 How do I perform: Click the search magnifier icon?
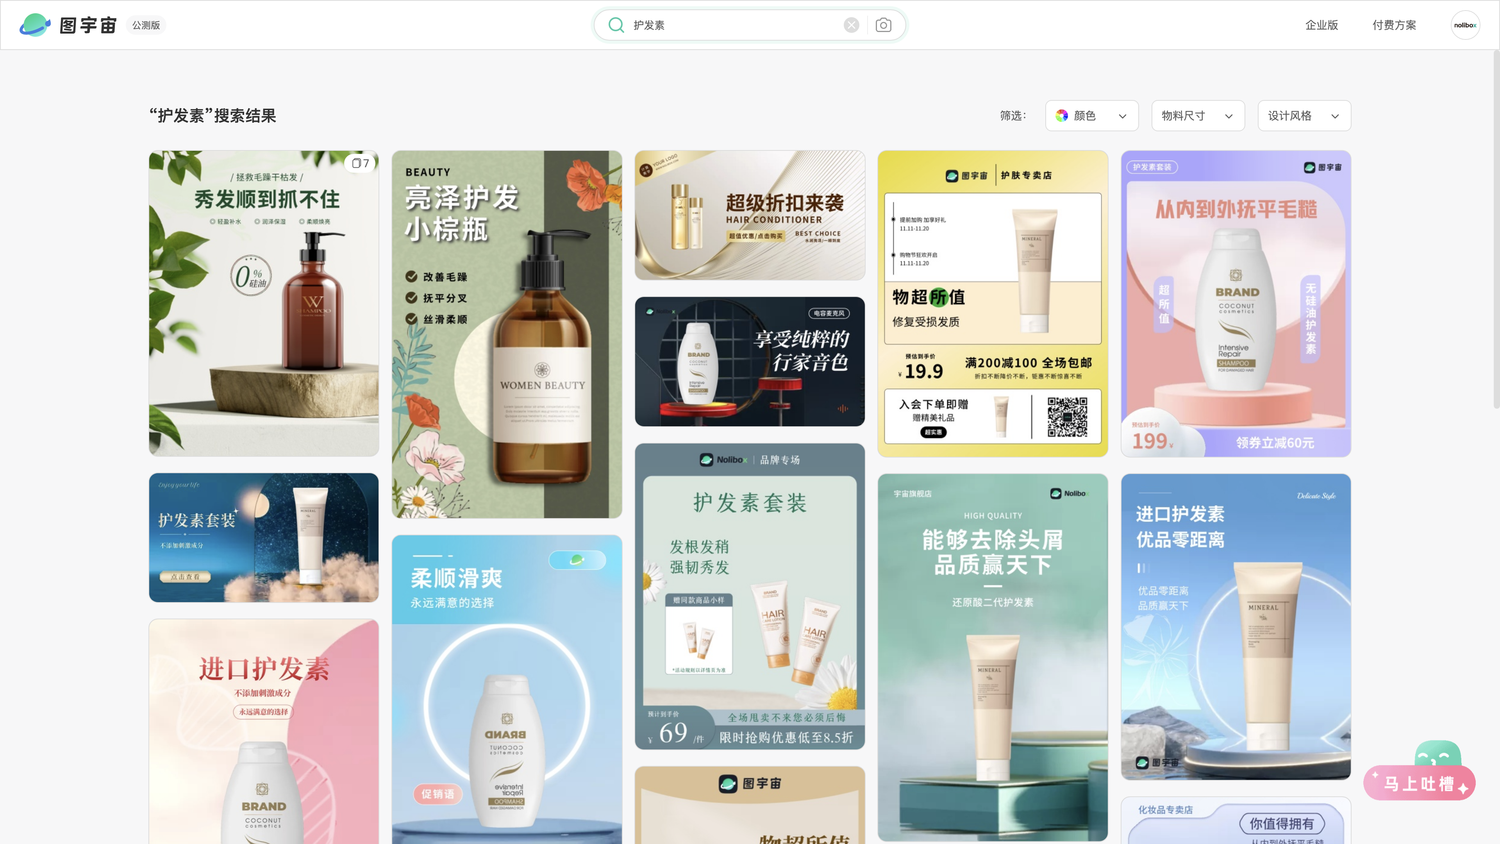click(616, 25)
